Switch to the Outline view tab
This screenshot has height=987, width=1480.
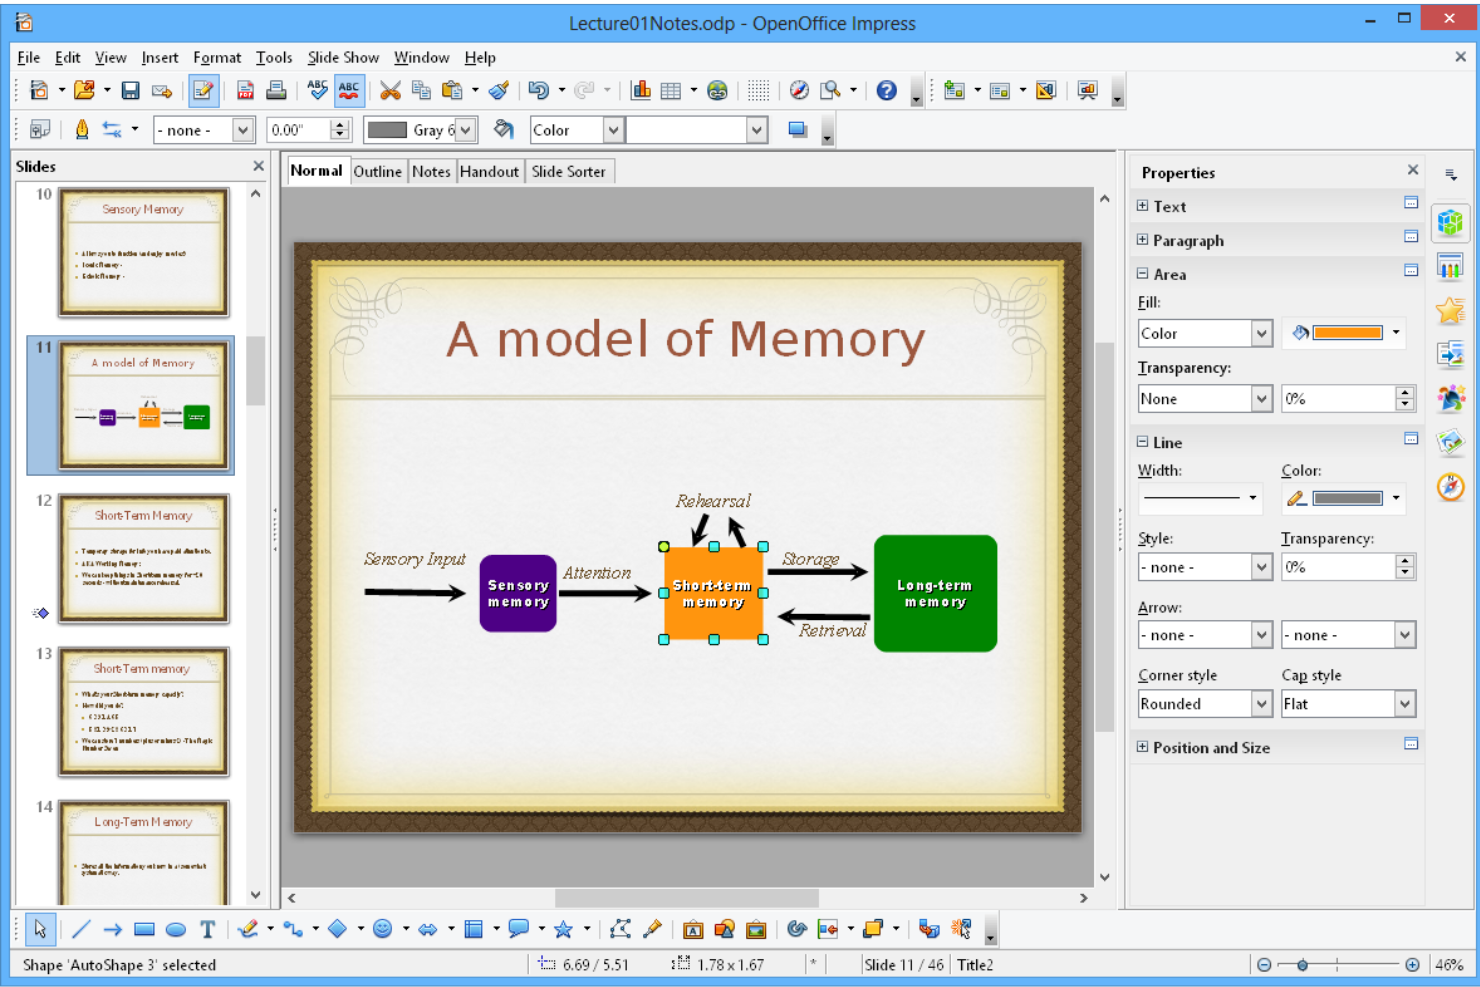tap(378, 171)
